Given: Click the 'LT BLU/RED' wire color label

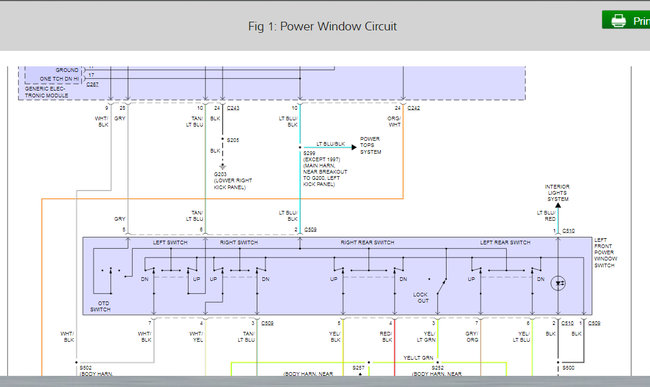Looking at the screenshot, I should pyautogui.click(x=546, y=215).
